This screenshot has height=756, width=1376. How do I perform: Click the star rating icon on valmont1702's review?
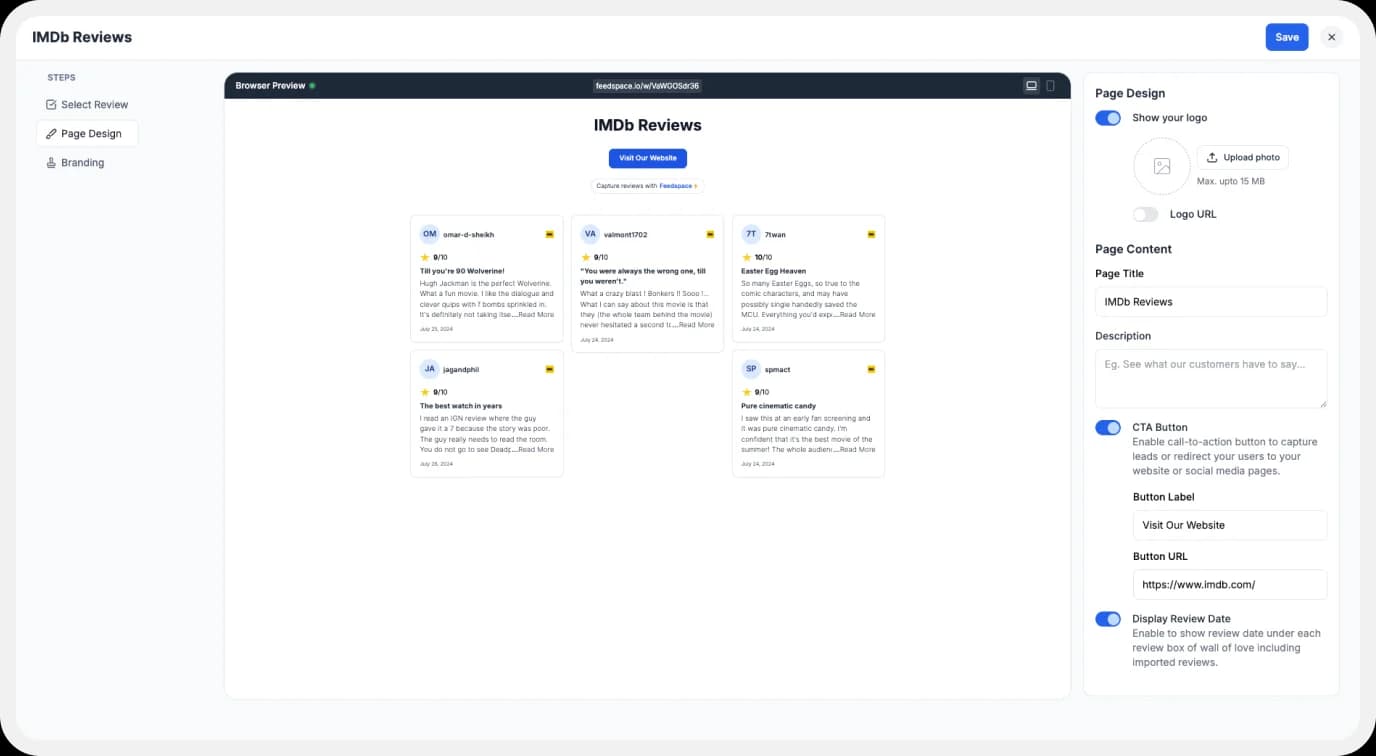click(x=585, y=256)
